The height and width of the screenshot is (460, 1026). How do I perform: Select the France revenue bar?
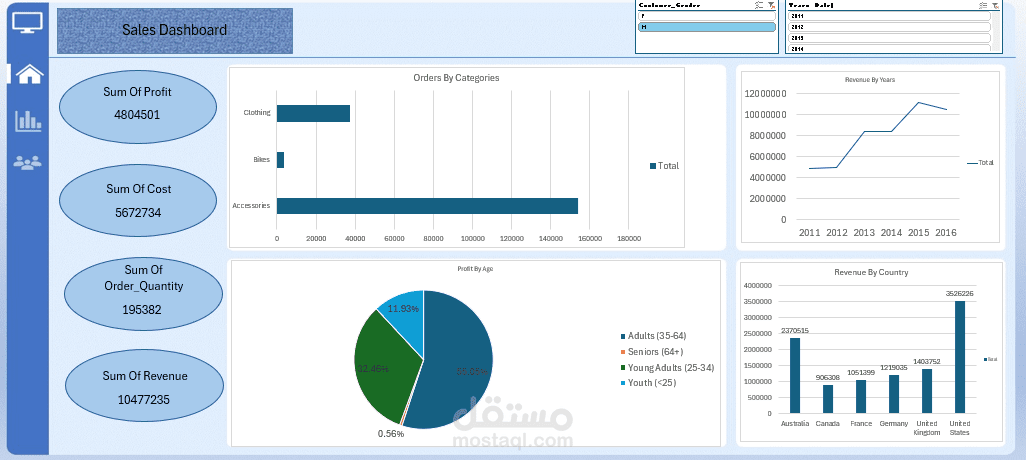pos(860,397)
